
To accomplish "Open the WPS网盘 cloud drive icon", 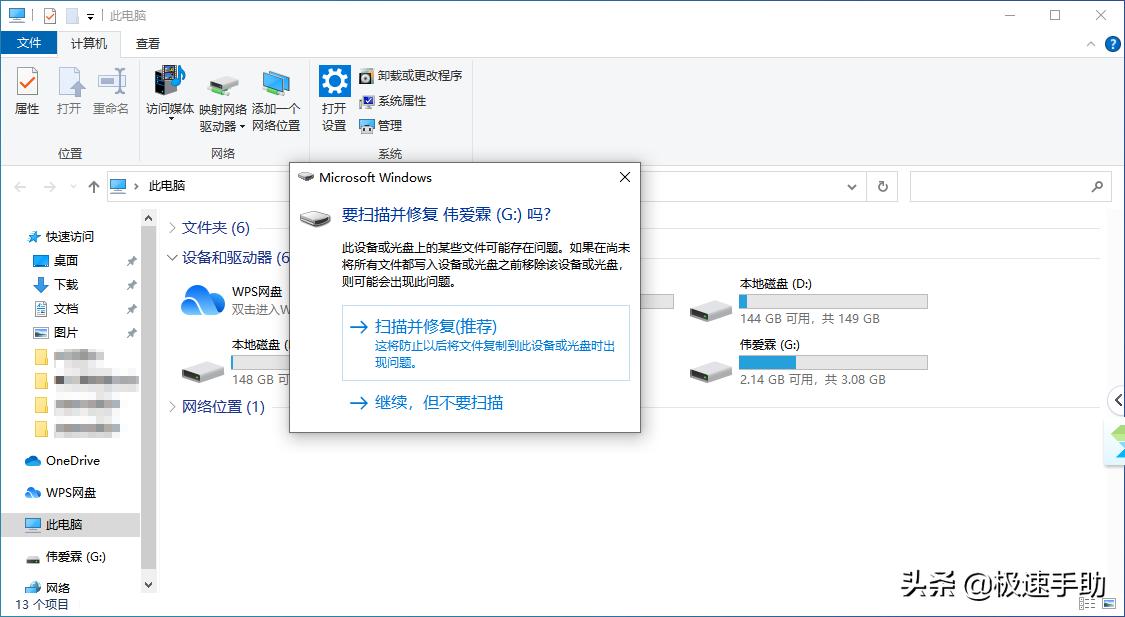I will [204, 299].
